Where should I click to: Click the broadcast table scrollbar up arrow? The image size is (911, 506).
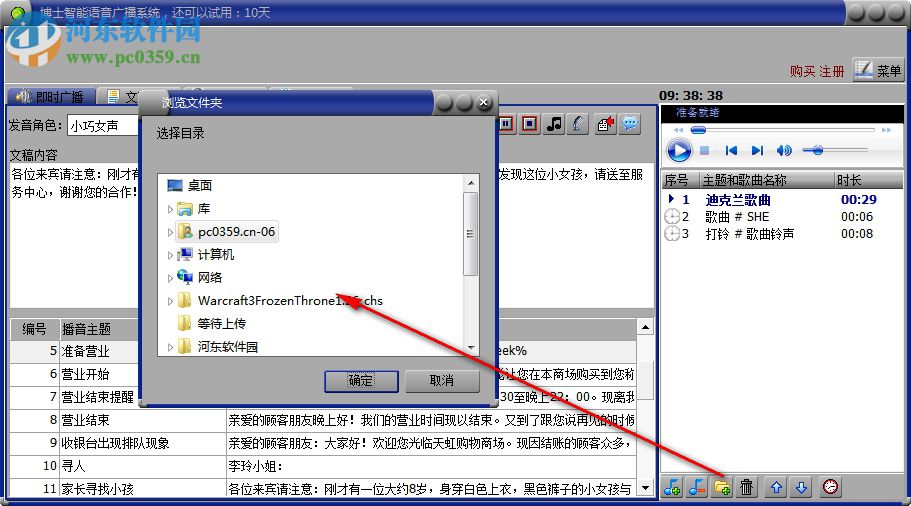click(645, 328)
